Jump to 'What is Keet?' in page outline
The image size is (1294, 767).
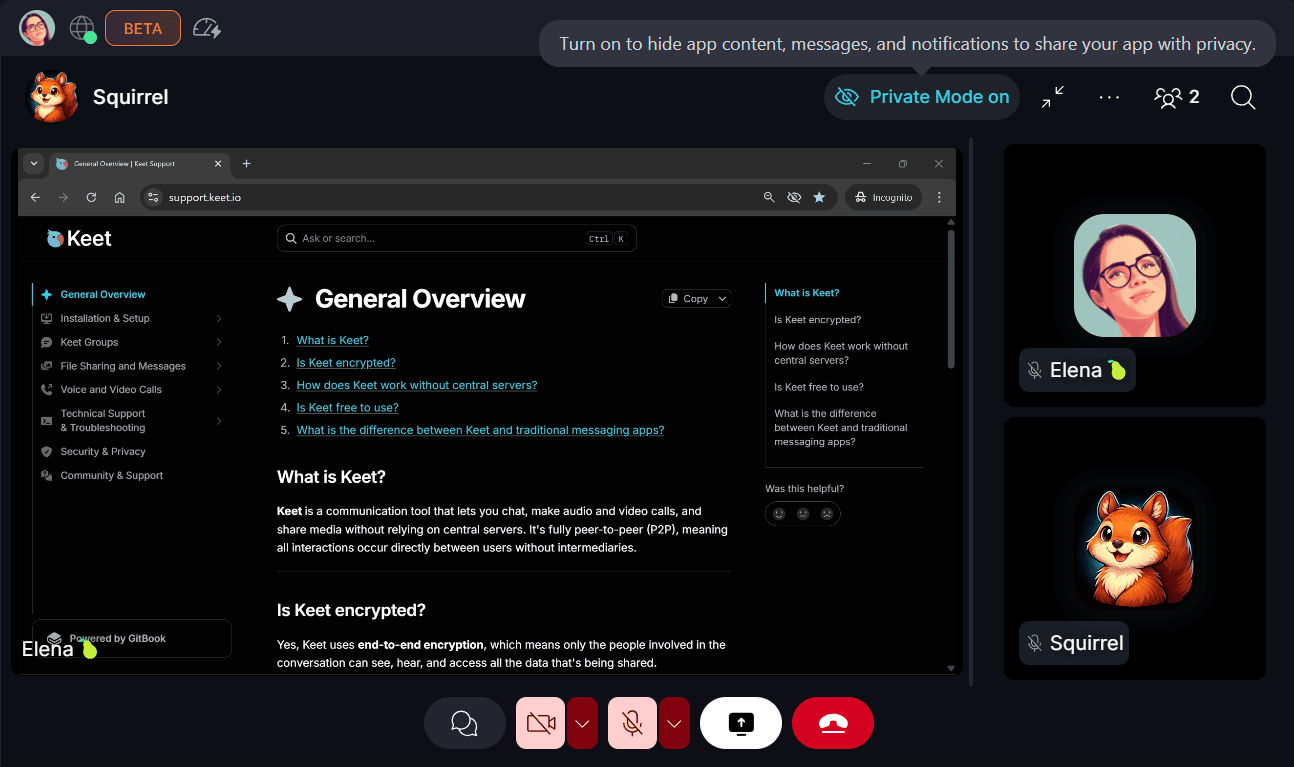pos(807,293)
